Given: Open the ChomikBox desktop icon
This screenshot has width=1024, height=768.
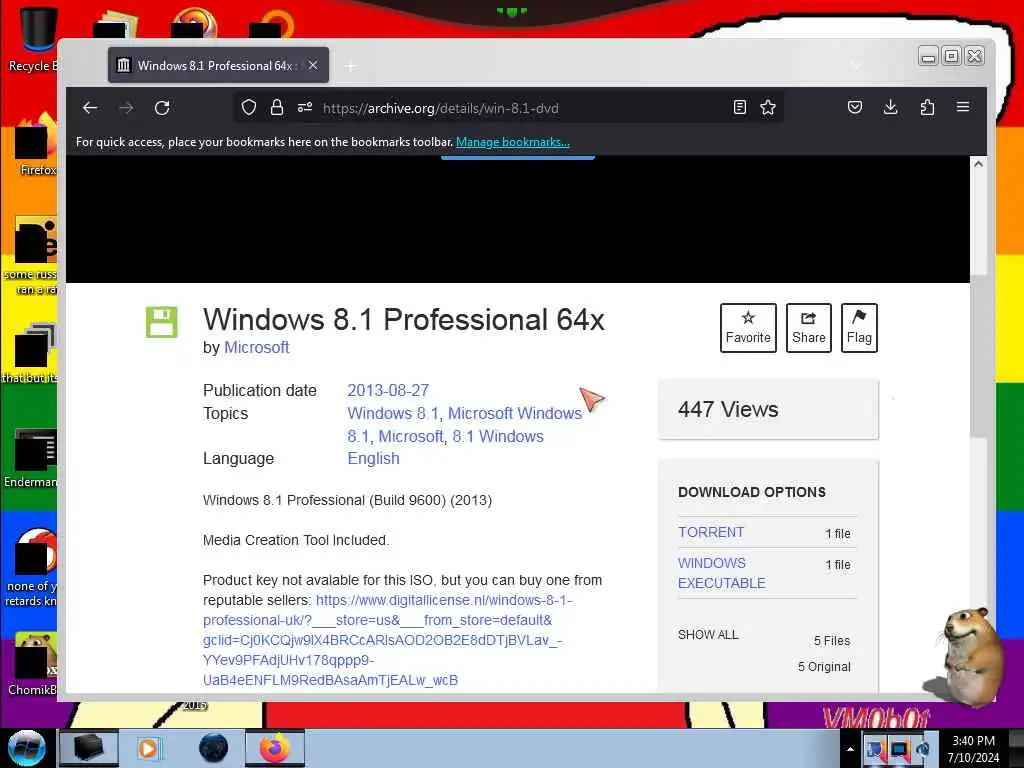Looking at the screenshot, I should pyautogui.click(x=31, y=664).
